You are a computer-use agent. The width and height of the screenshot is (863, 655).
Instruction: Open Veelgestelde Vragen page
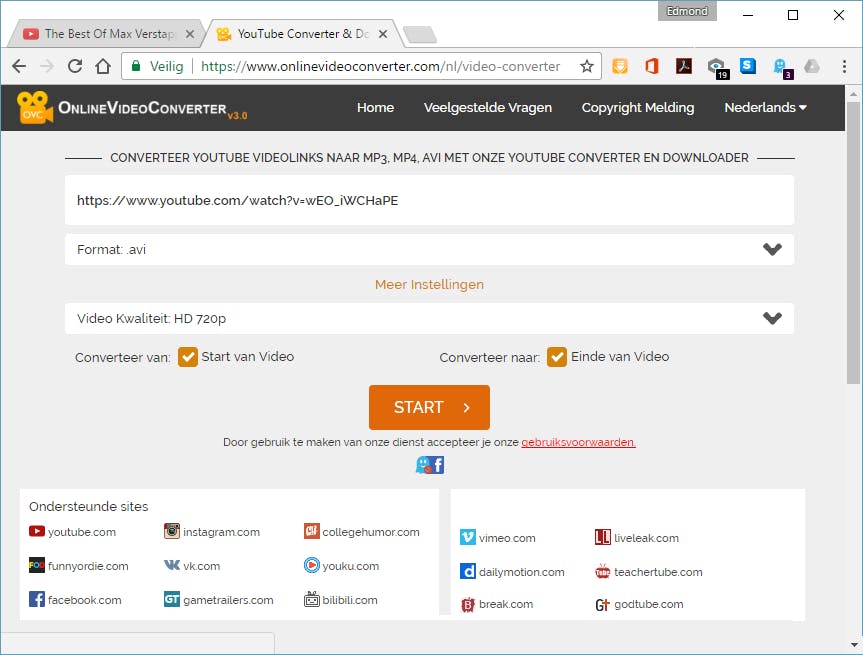pos(488,107)
